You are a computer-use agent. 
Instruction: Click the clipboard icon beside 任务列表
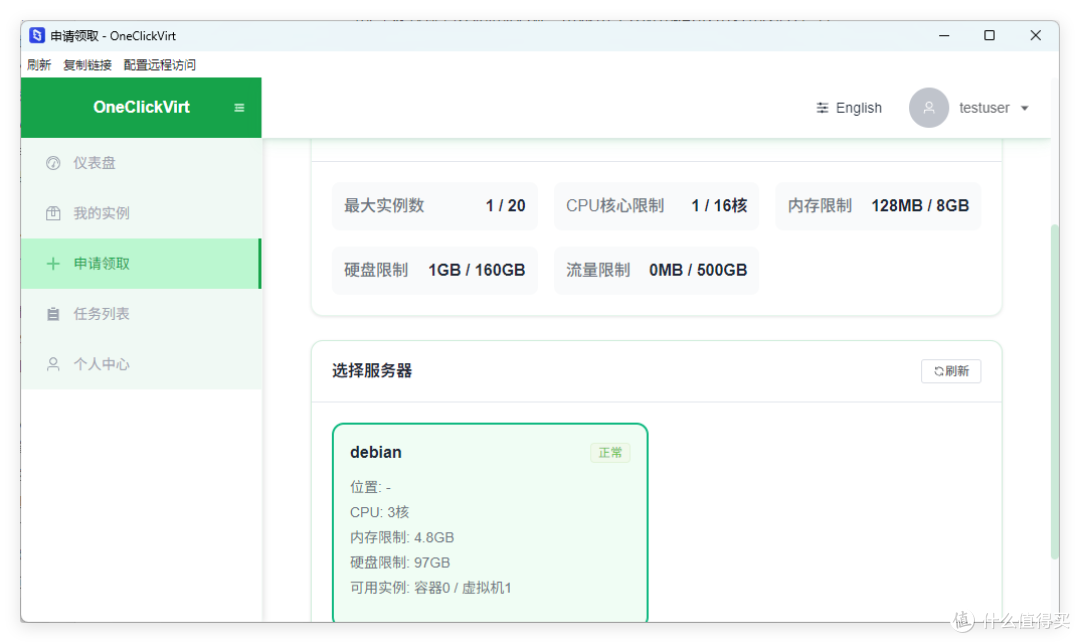tap(53, 314)
